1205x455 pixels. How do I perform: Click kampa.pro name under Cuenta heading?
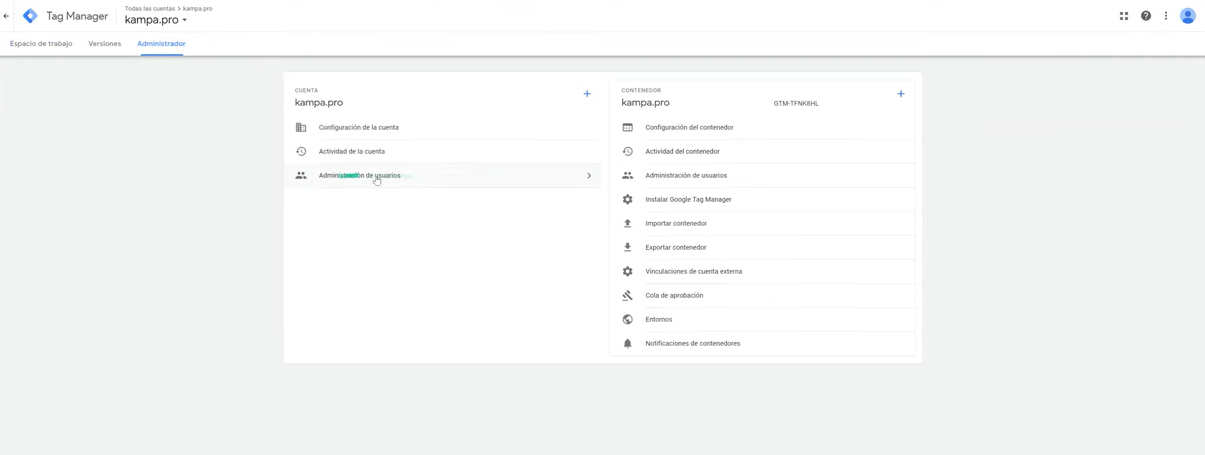pos(319,103)
